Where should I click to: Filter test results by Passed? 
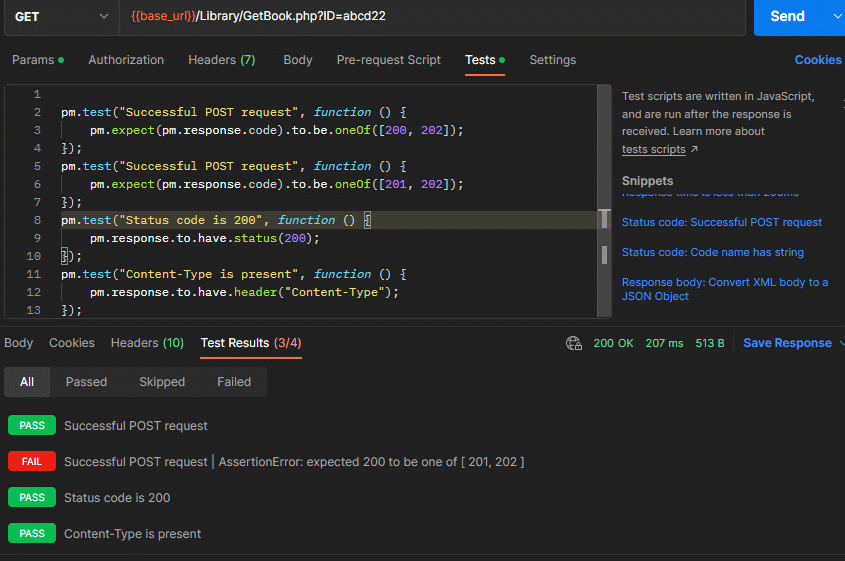click(x=86, y=382)
